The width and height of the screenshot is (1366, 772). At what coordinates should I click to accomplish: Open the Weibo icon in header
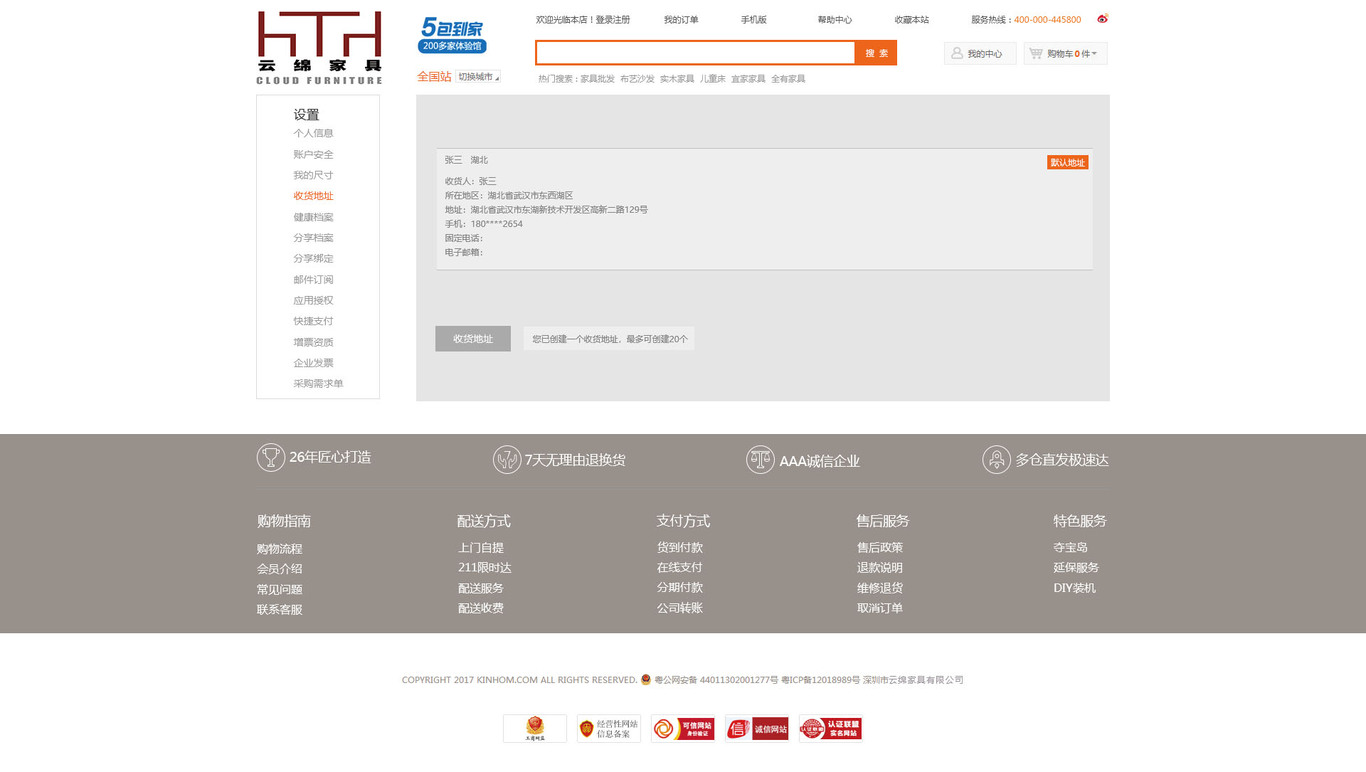pyautogui.click(x=1102, y=19)
